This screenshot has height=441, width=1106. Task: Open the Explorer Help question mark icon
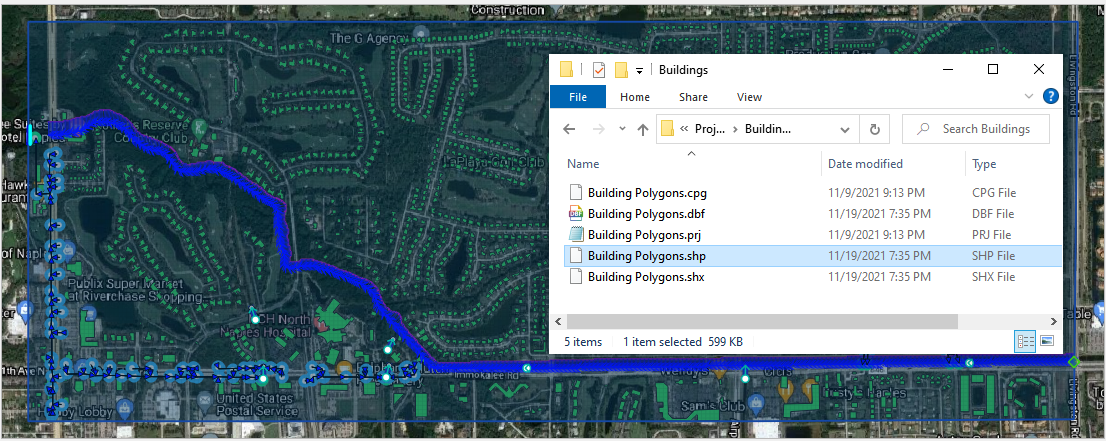[x=1050, y=97]
